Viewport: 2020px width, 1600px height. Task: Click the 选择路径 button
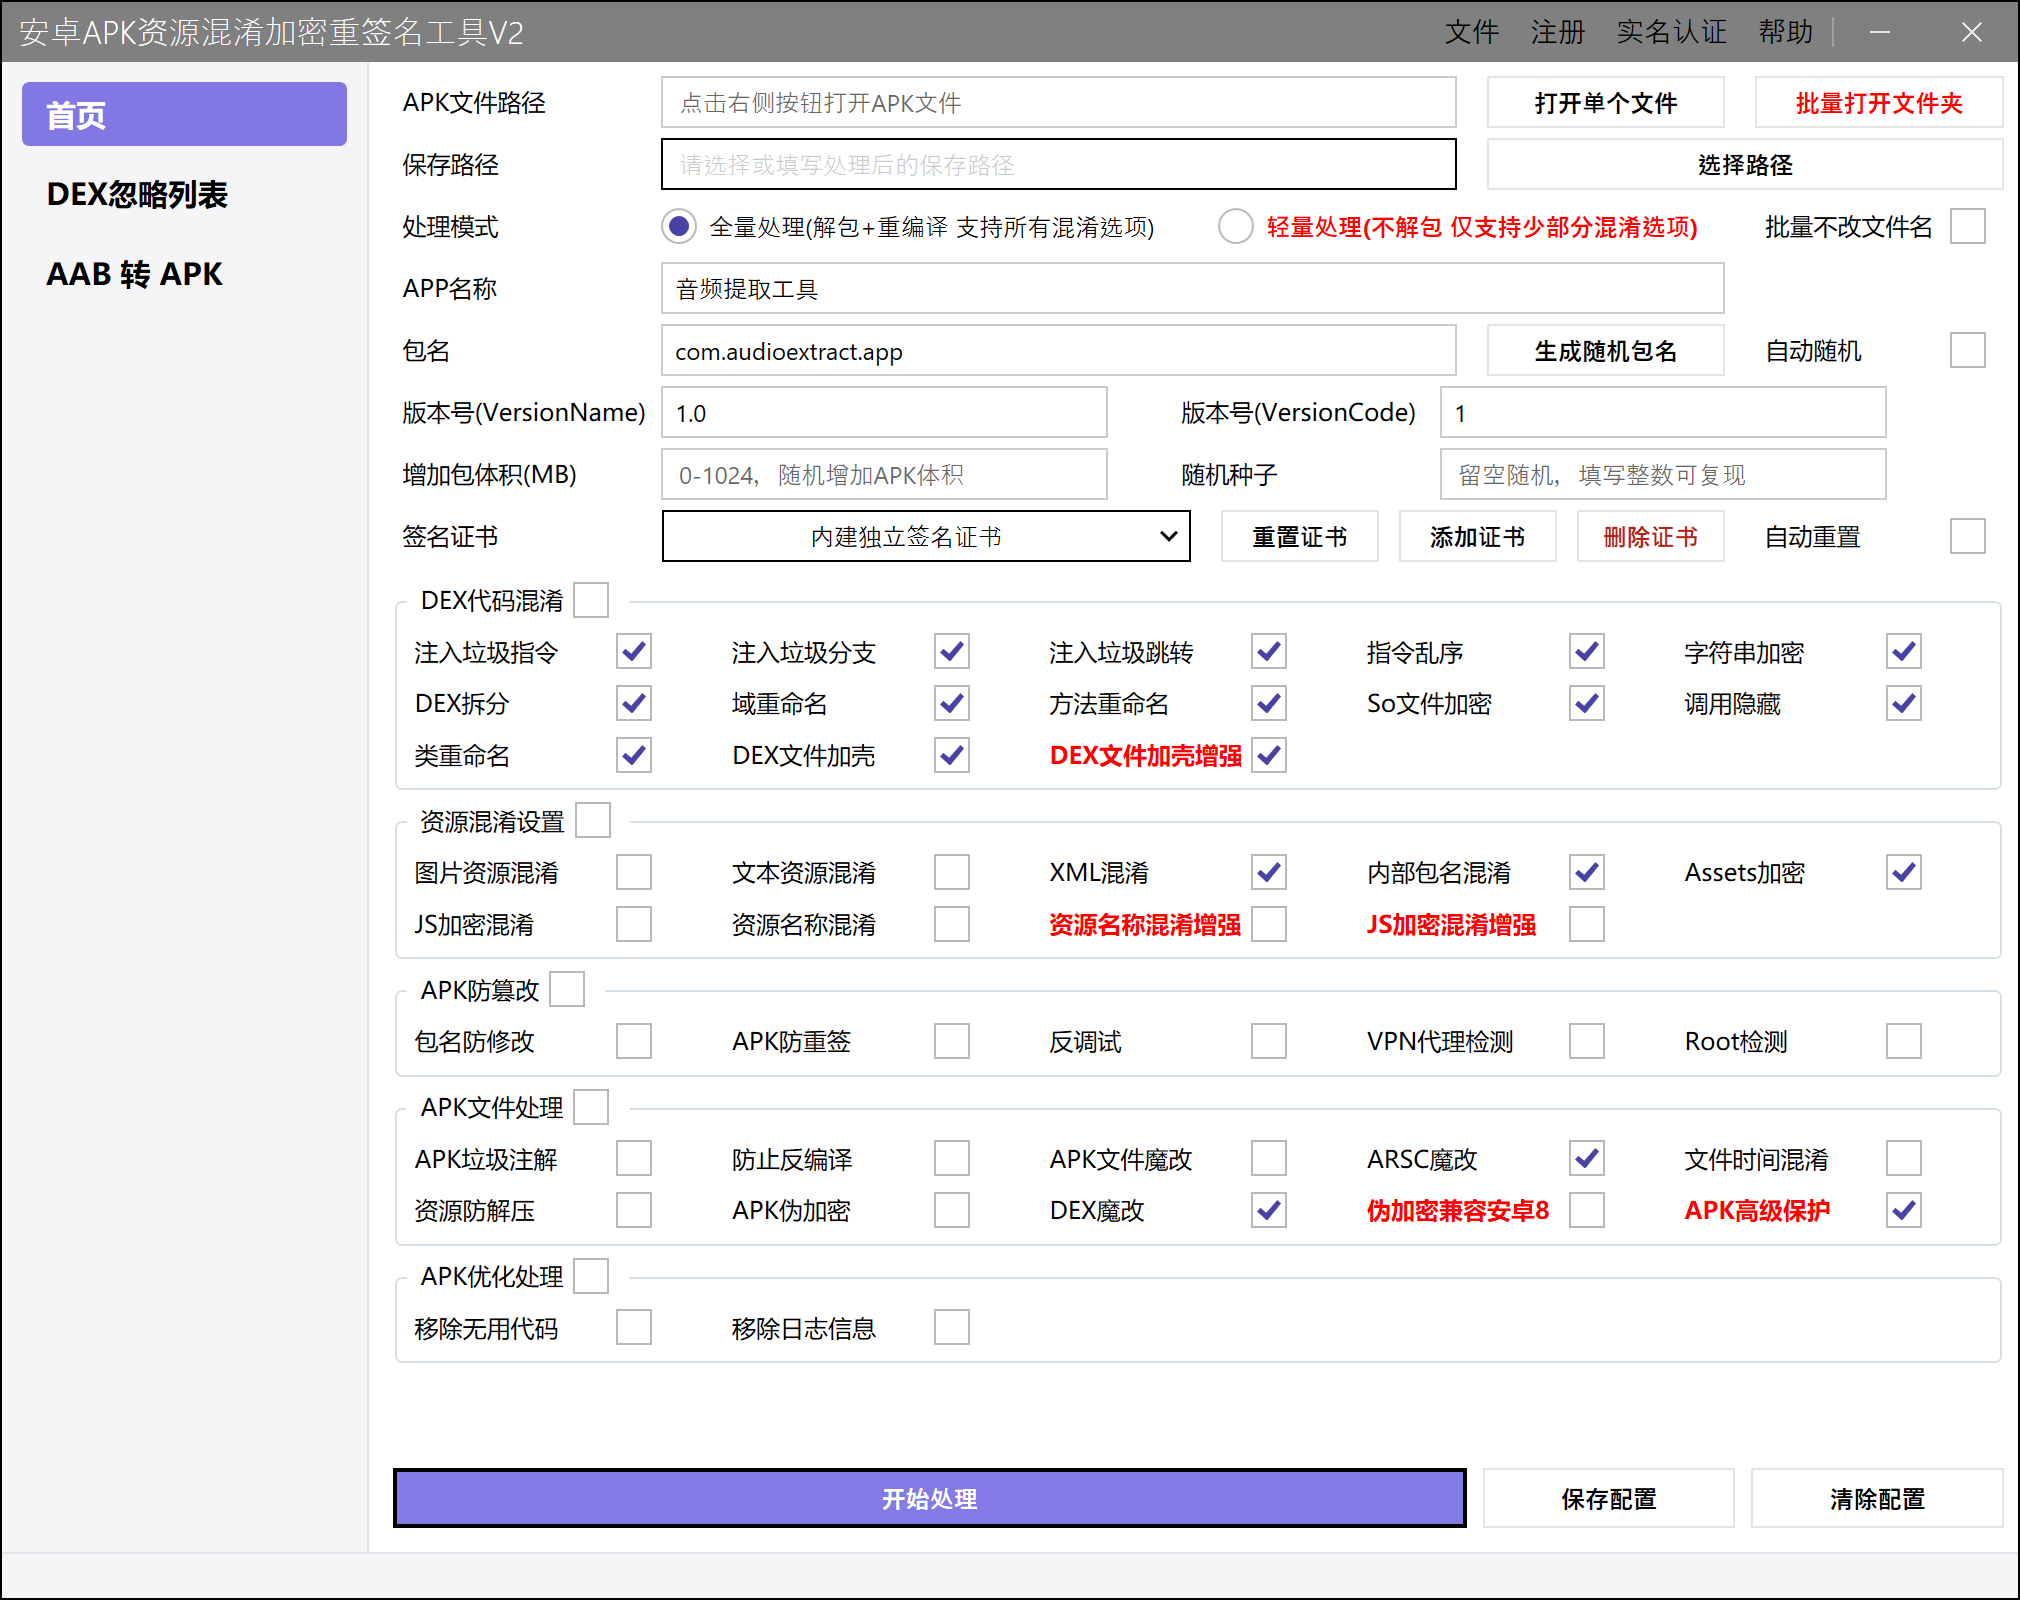[1745, 164]
